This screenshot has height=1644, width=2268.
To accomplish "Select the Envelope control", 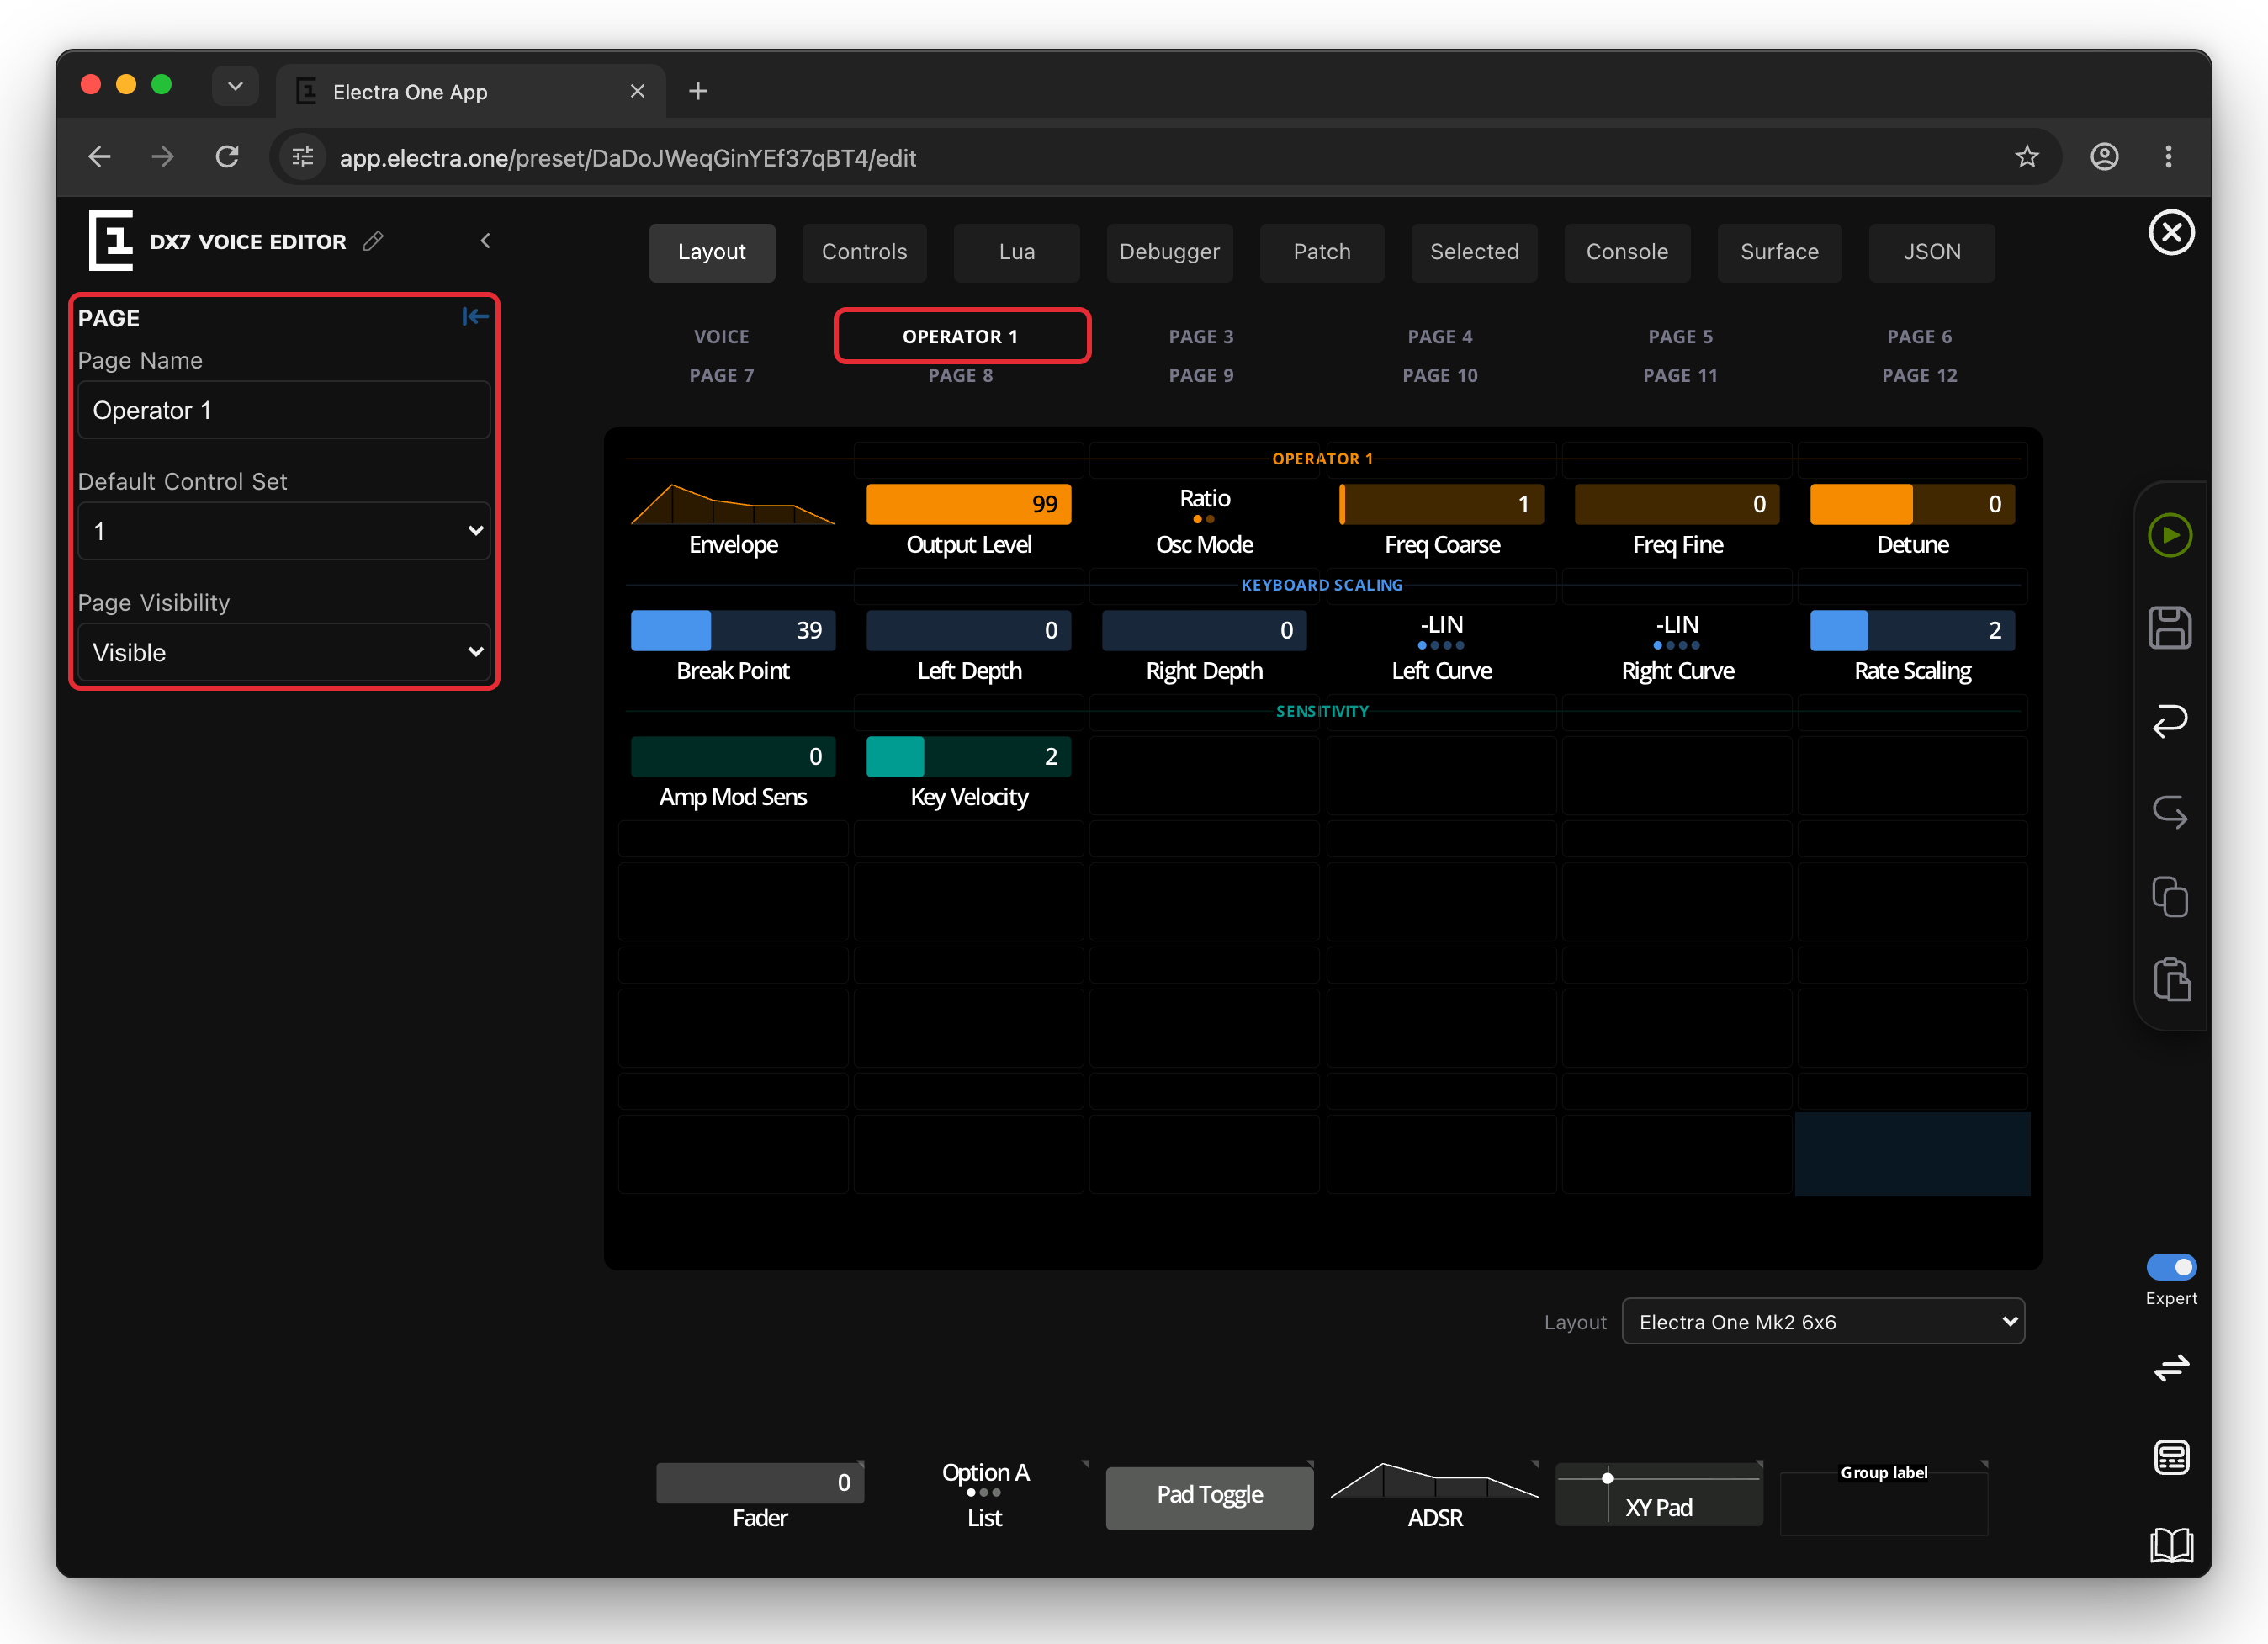I will [733, 520].
